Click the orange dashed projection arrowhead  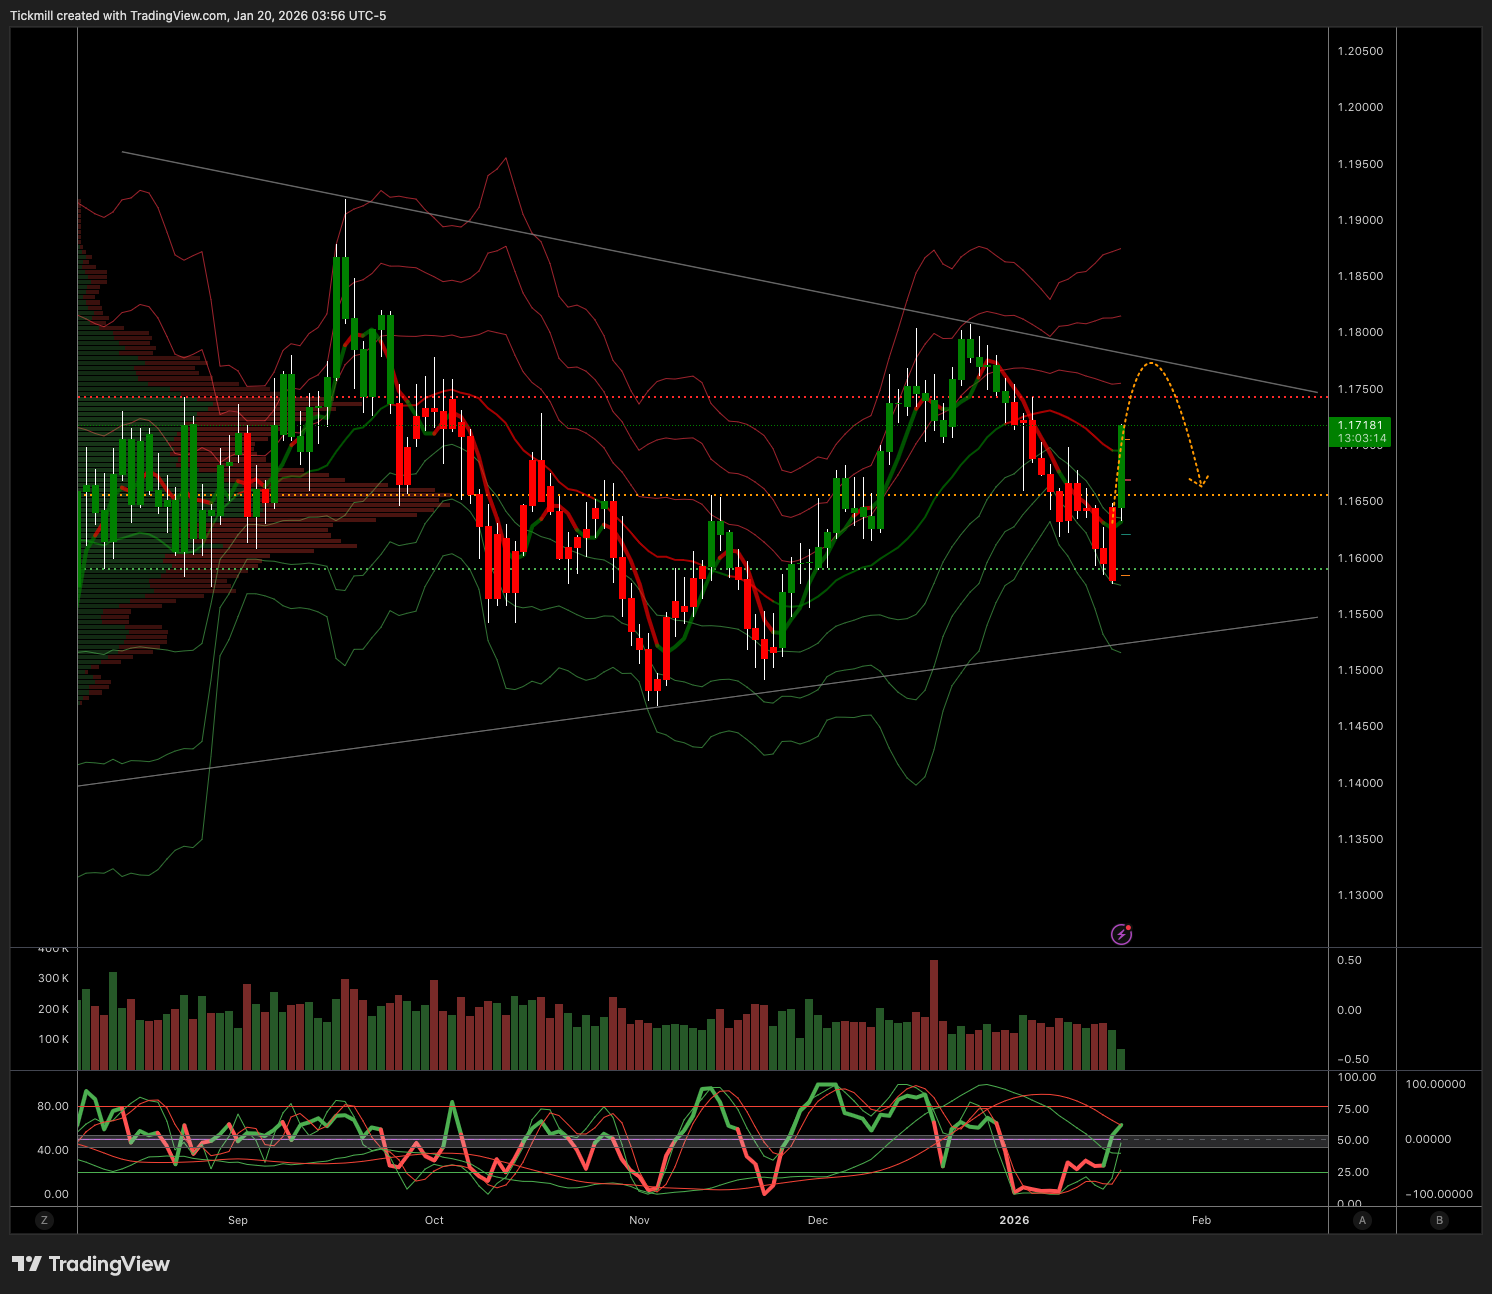tap(1200, 482)
